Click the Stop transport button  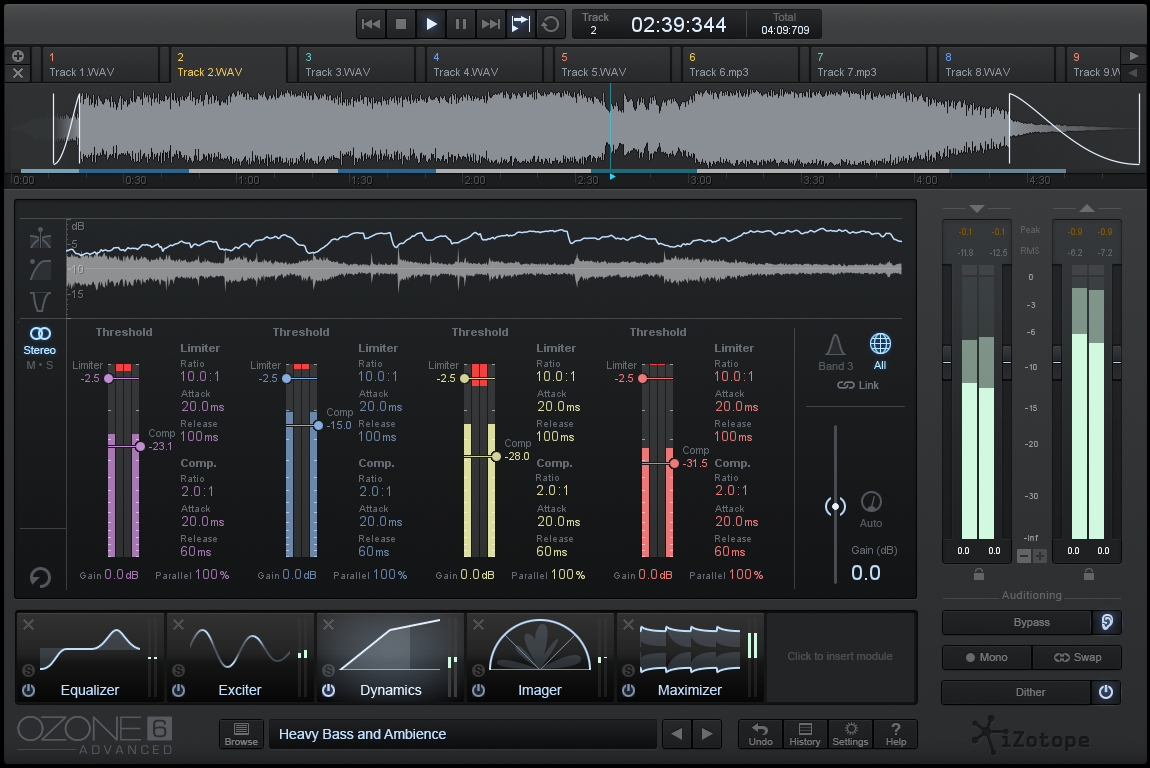click(401, 24)
